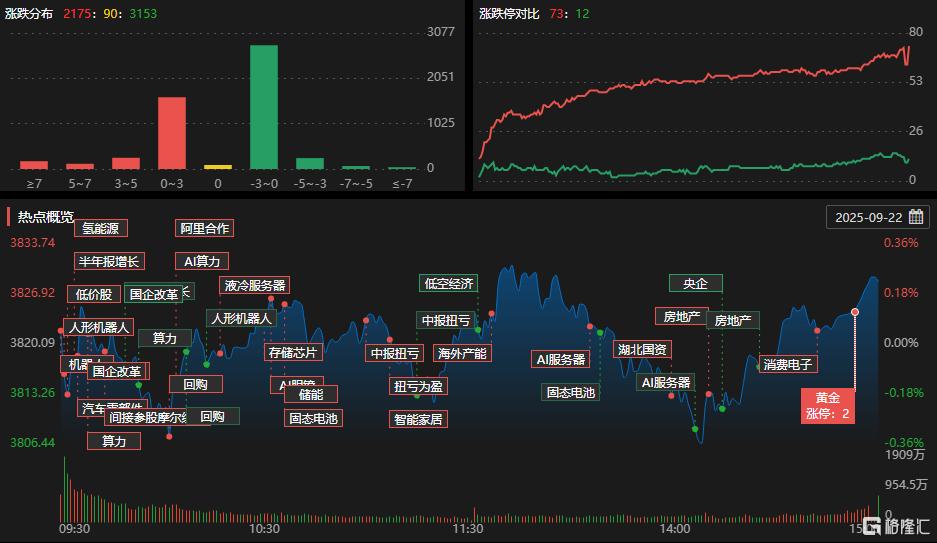Image resolution: width=937 pixels, height=543 pixels.
Task: Select the AI算力 label on chart
Action: (x=202, y=261)
